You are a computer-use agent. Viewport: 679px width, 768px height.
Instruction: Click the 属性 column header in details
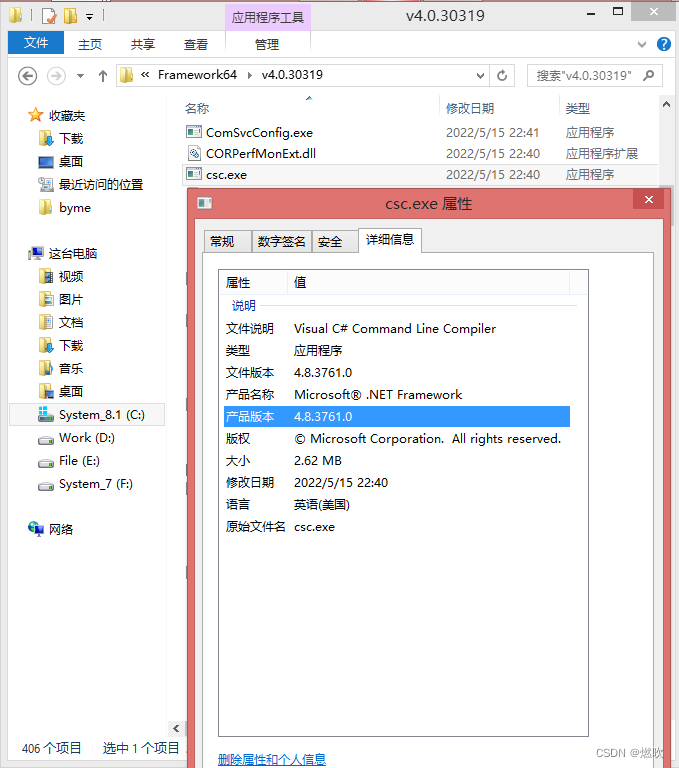(x=253, y=283)
